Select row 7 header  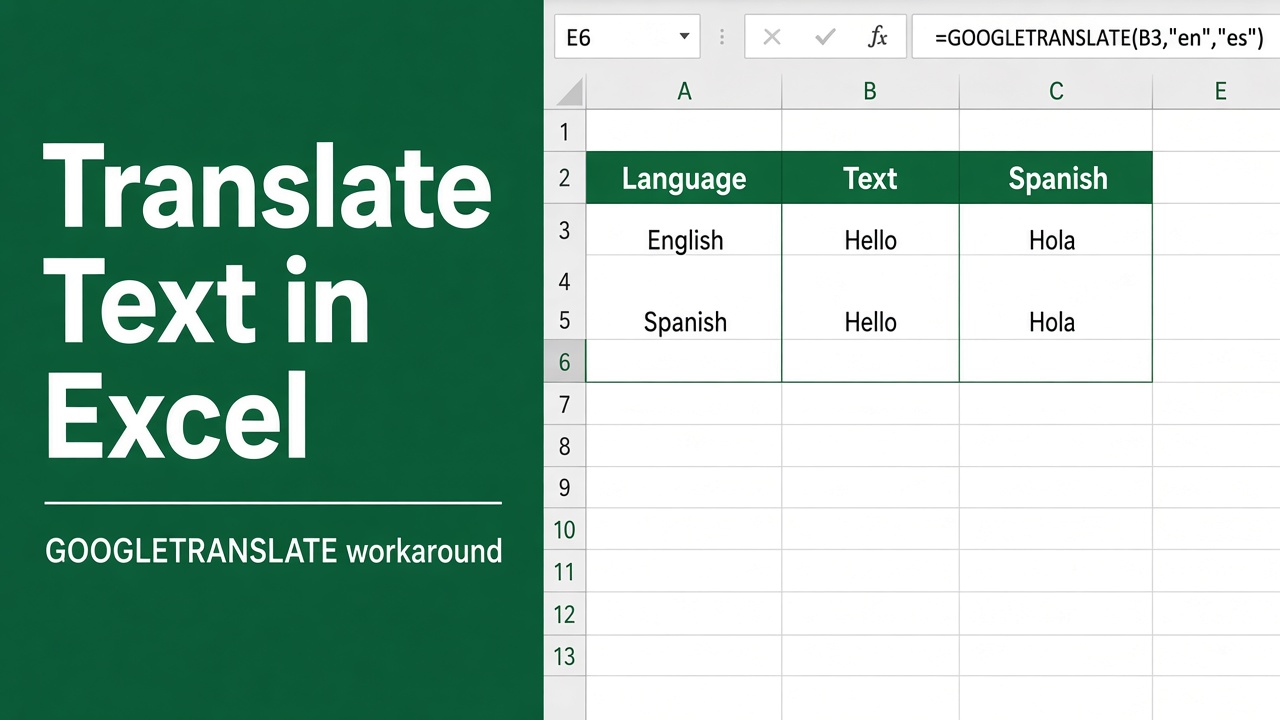565,404
